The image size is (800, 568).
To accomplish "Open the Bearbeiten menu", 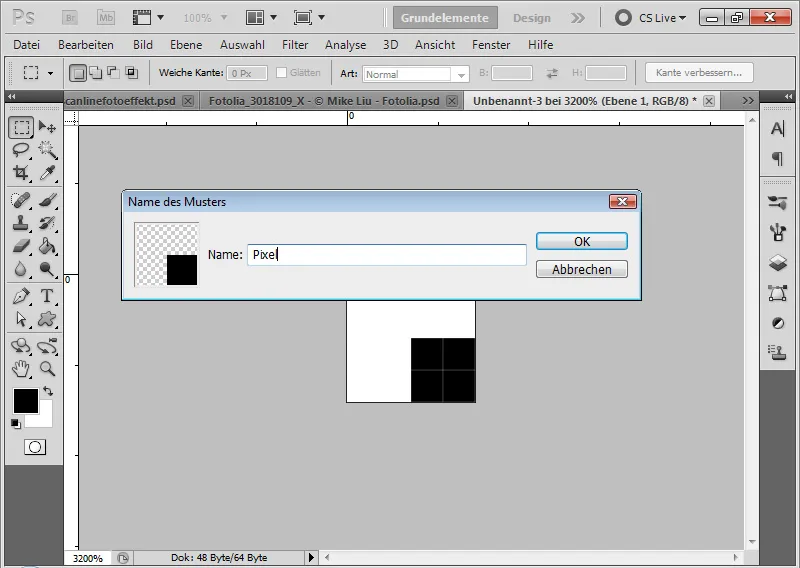I will 86,45.
